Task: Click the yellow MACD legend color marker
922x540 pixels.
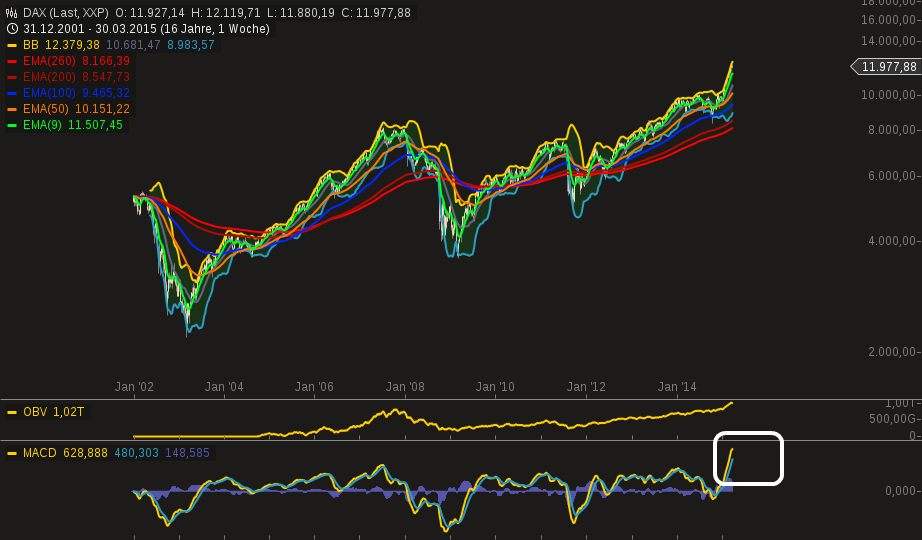Action: pyautogui.click(x=12, y=454)
